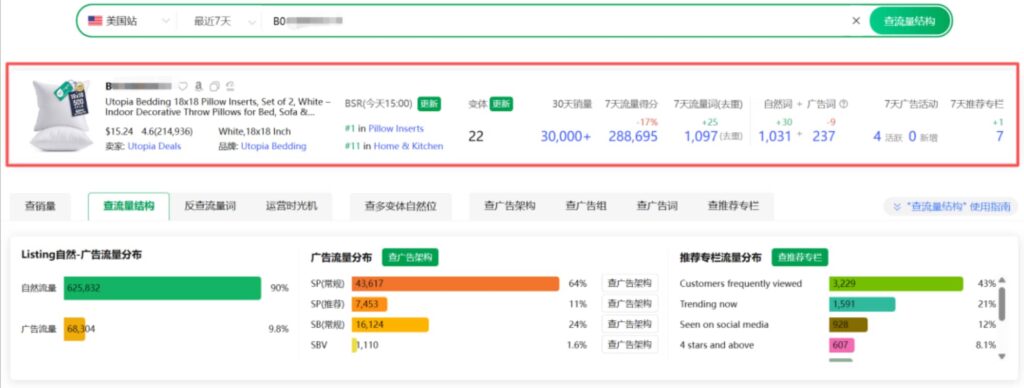Image resolution: width=1024 pixels, height=388 pixels.
Task: Click the Customers frequently viewed 3,229 bar
Action: tap(896, 283)
